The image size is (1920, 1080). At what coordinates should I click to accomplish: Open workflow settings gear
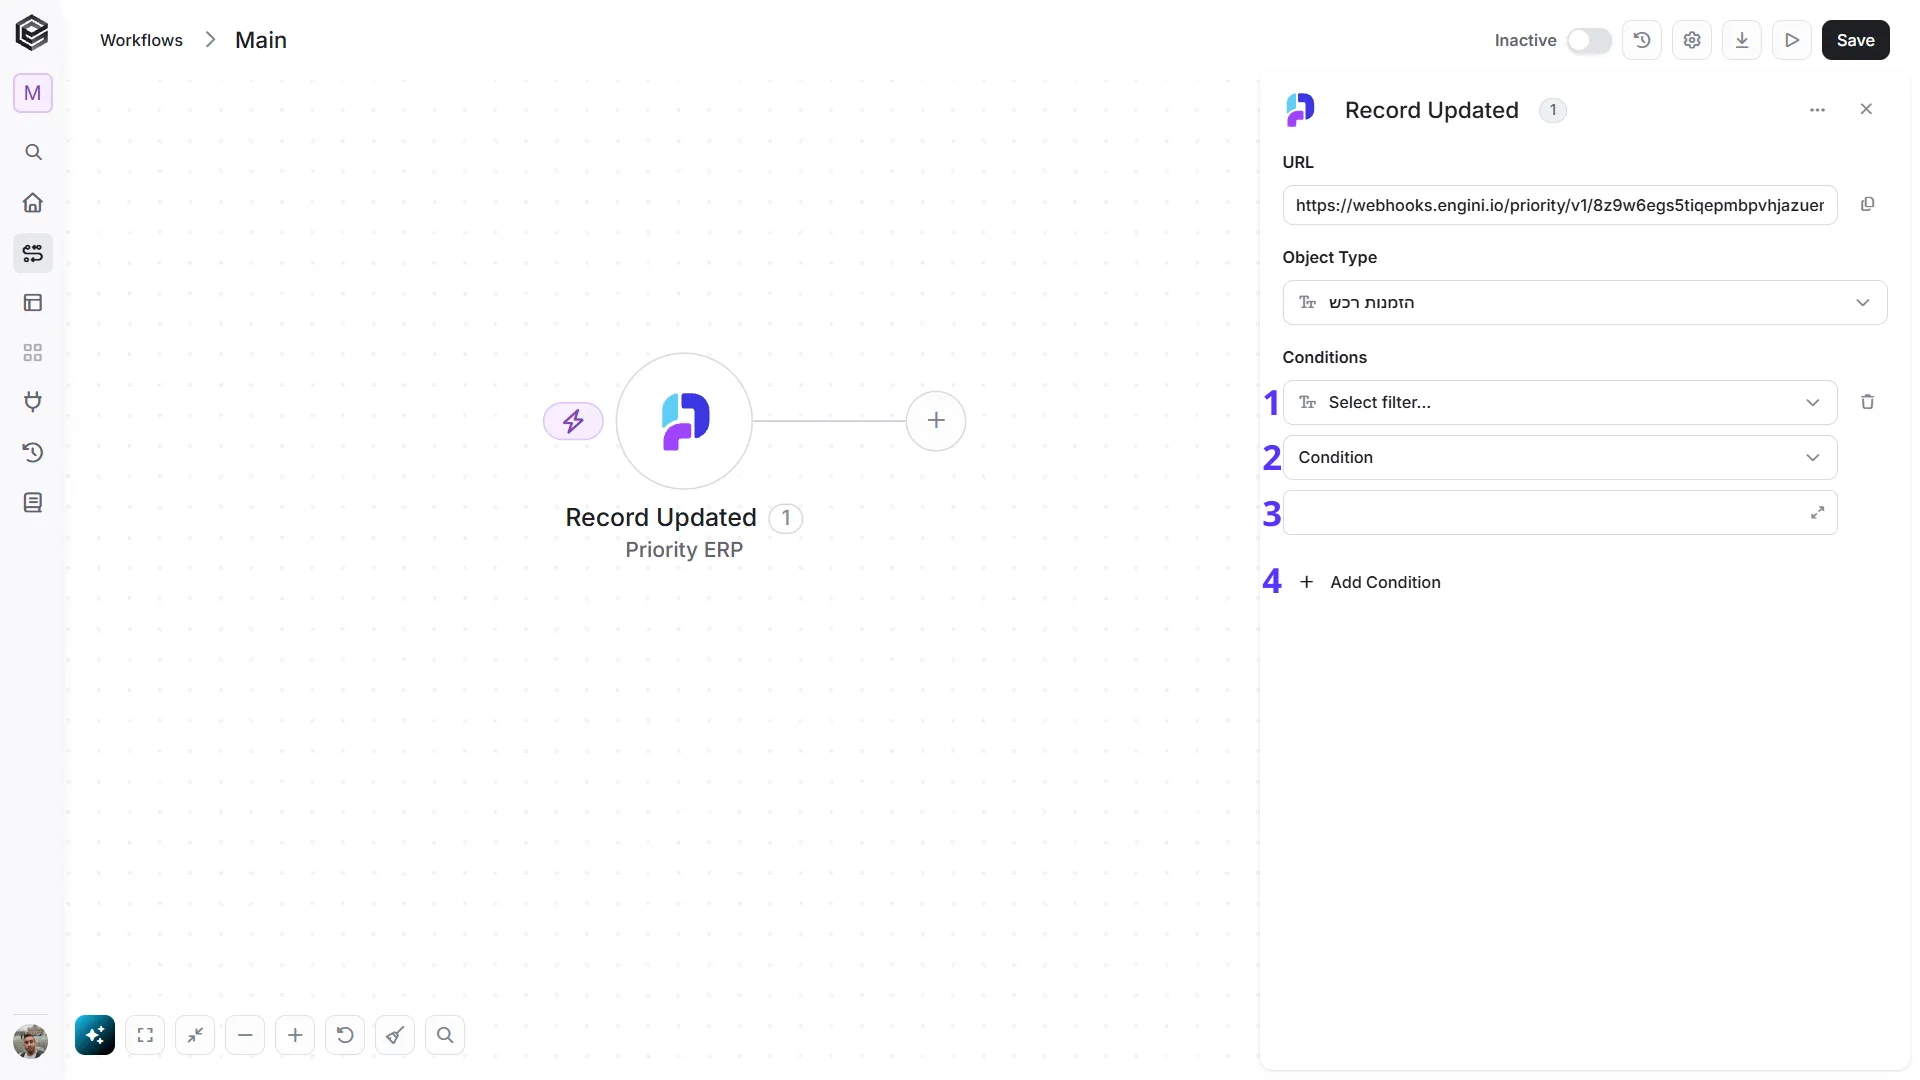tap(1692, 40)
